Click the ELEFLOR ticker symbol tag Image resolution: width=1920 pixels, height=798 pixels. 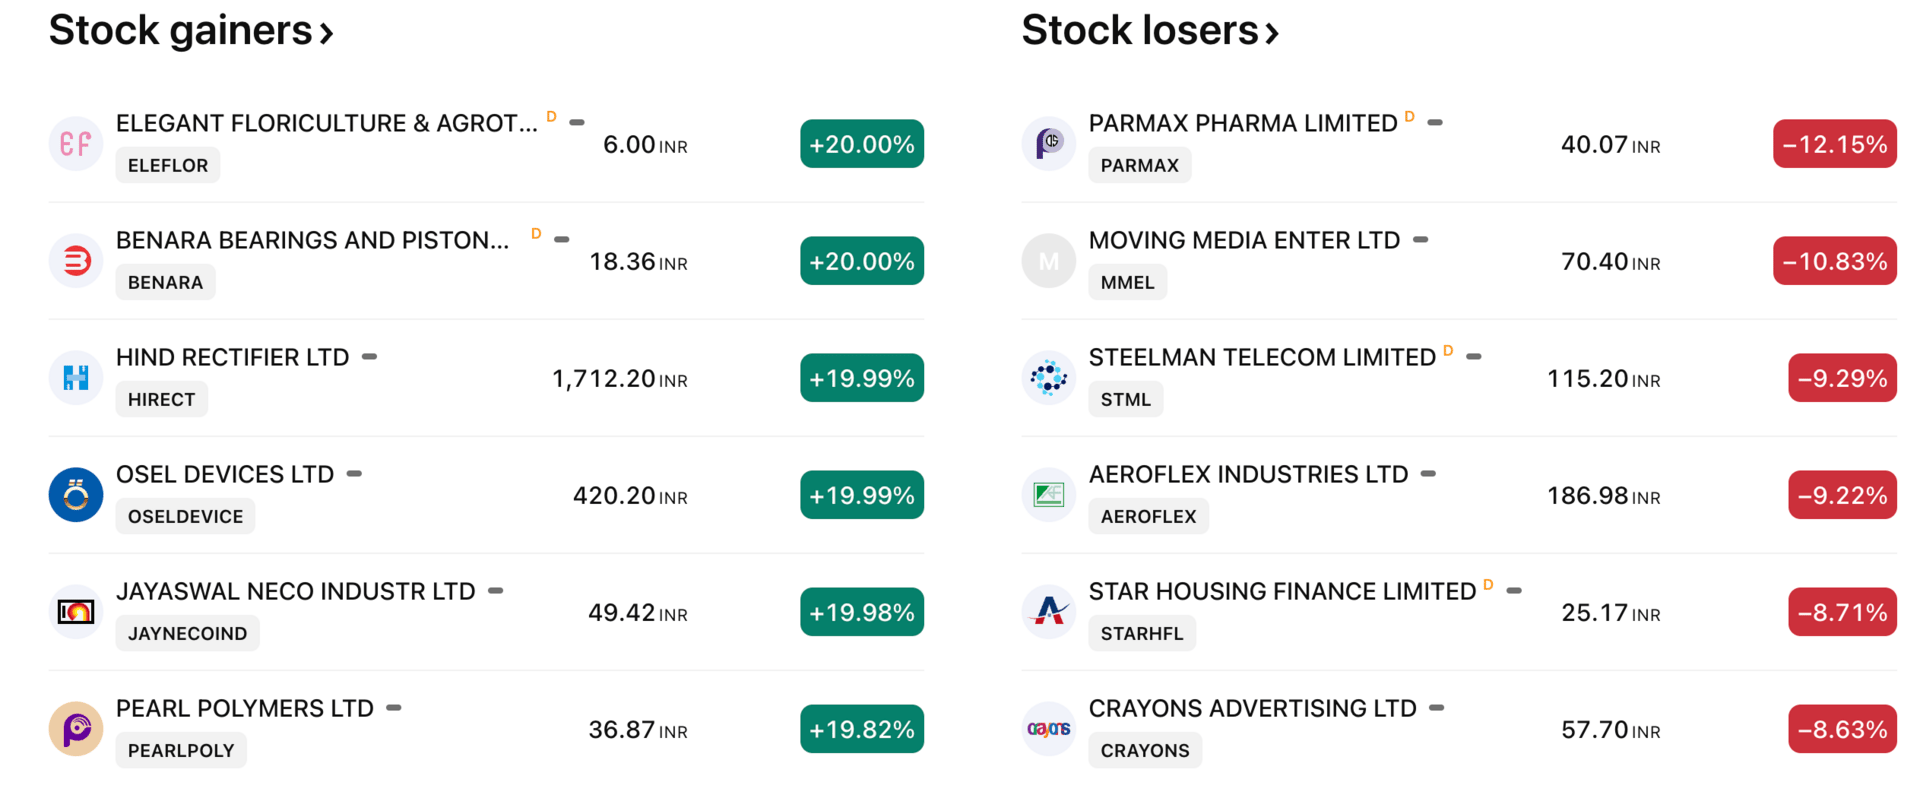pos(168,166)
